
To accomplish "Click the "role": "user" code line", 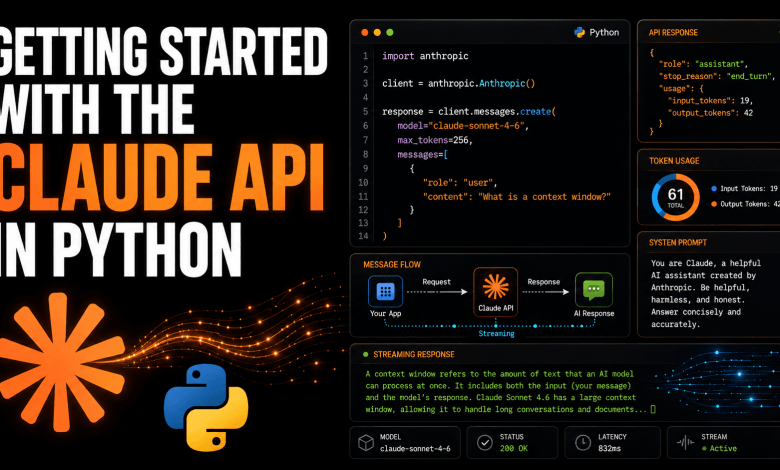I will 460,183.
